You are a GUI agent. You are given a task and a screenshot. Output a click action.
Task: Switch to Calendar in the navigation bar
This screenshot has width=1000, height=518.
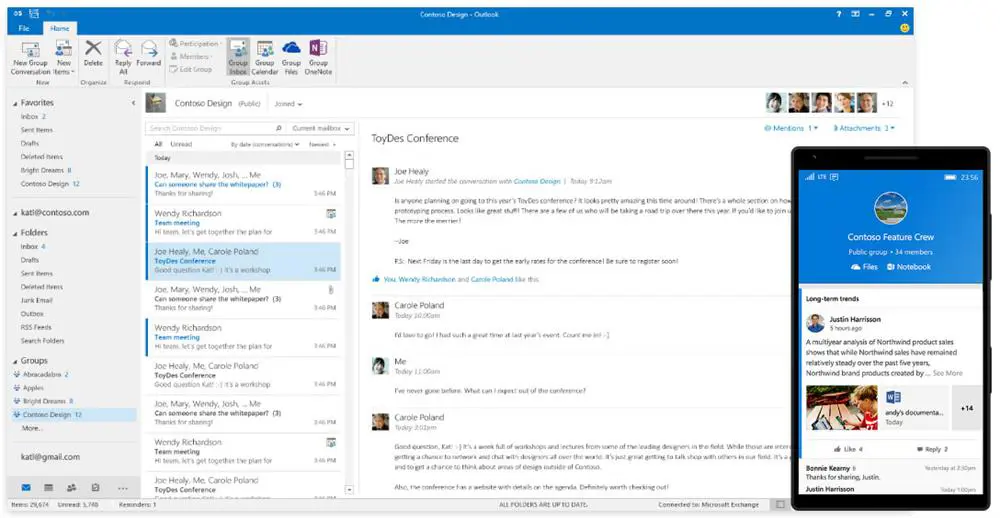pos(48,488)
